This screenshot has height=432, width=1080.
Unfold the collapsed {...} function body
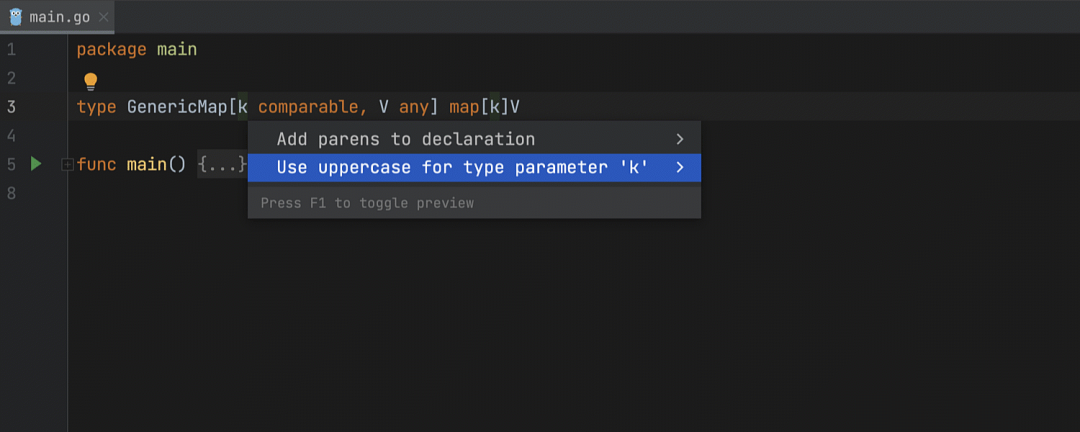coord(222,164)
